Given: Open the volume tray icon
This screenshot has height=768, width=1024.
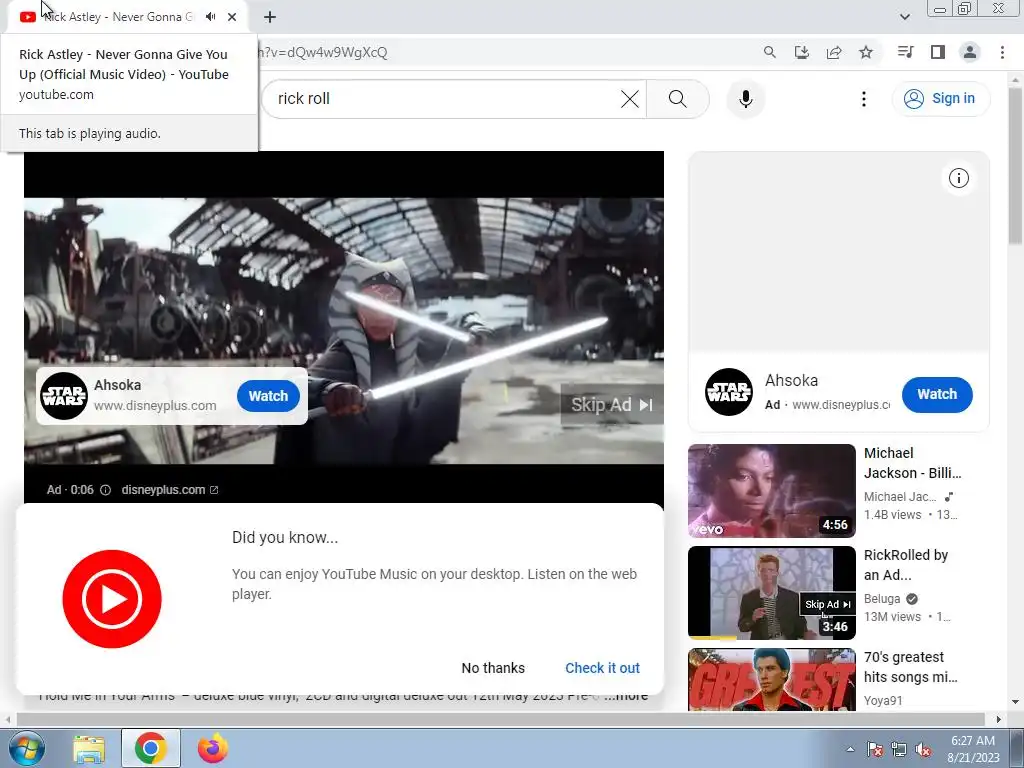Looking at the screenshot, I should [x=923, y=749].
